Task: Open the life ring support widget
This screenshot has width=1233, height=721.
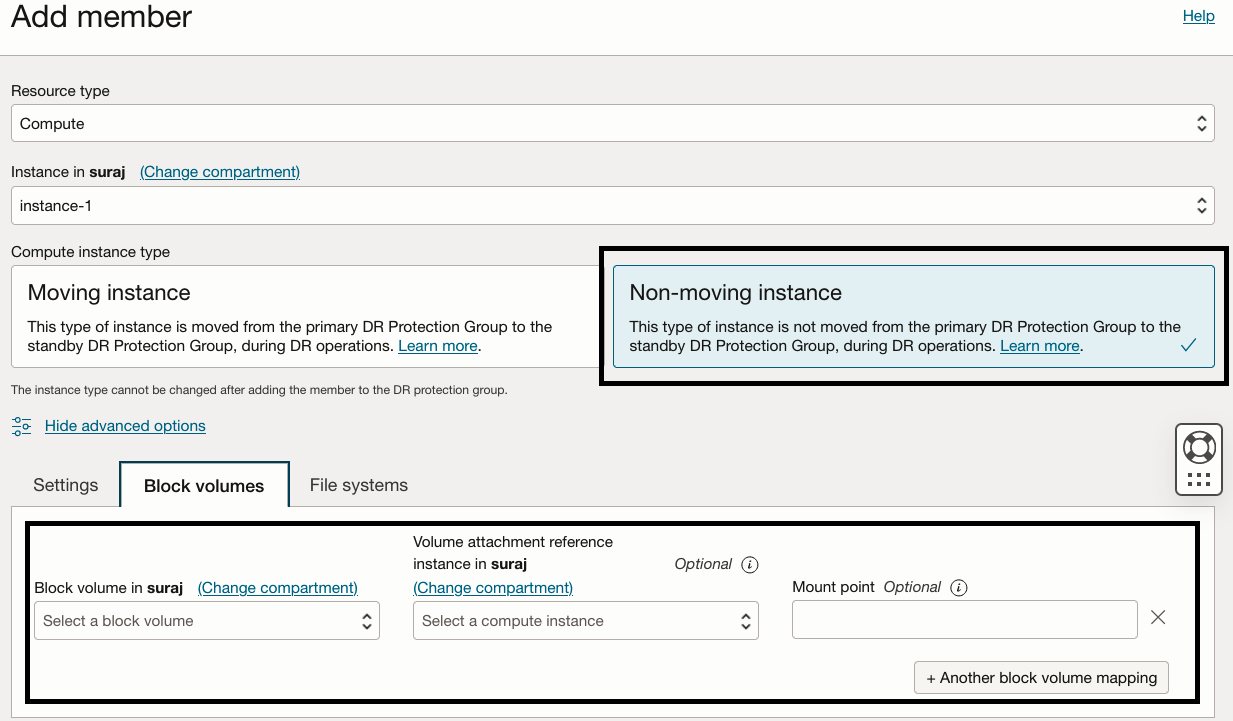Action: 1198,446
